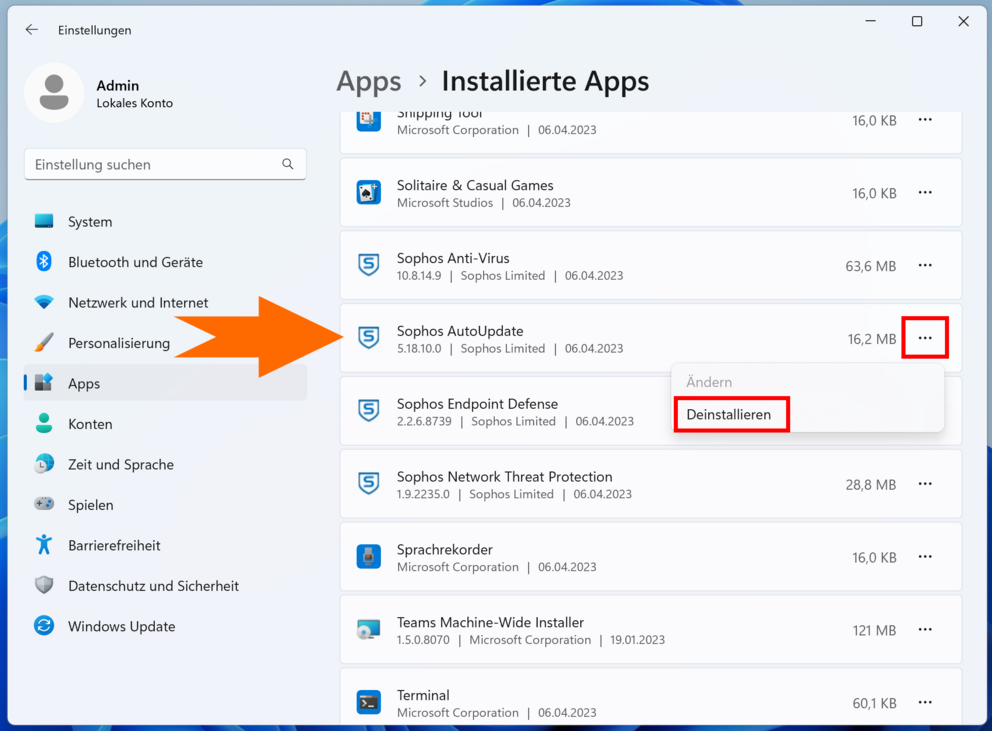The width and height of the screenshot is (992, 731).
Task: Select the Sophos Endpoint Defense app name
Action: 478,404
